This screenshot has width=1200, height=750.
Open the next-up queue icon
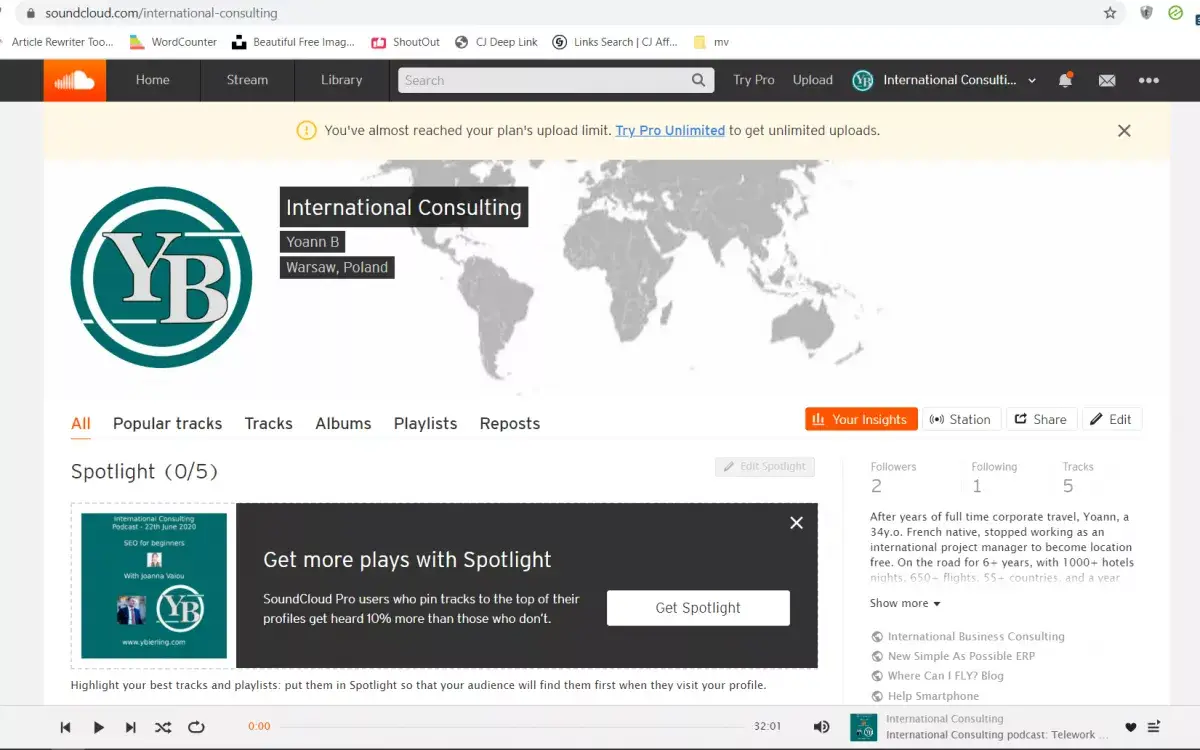[1154, 727]
